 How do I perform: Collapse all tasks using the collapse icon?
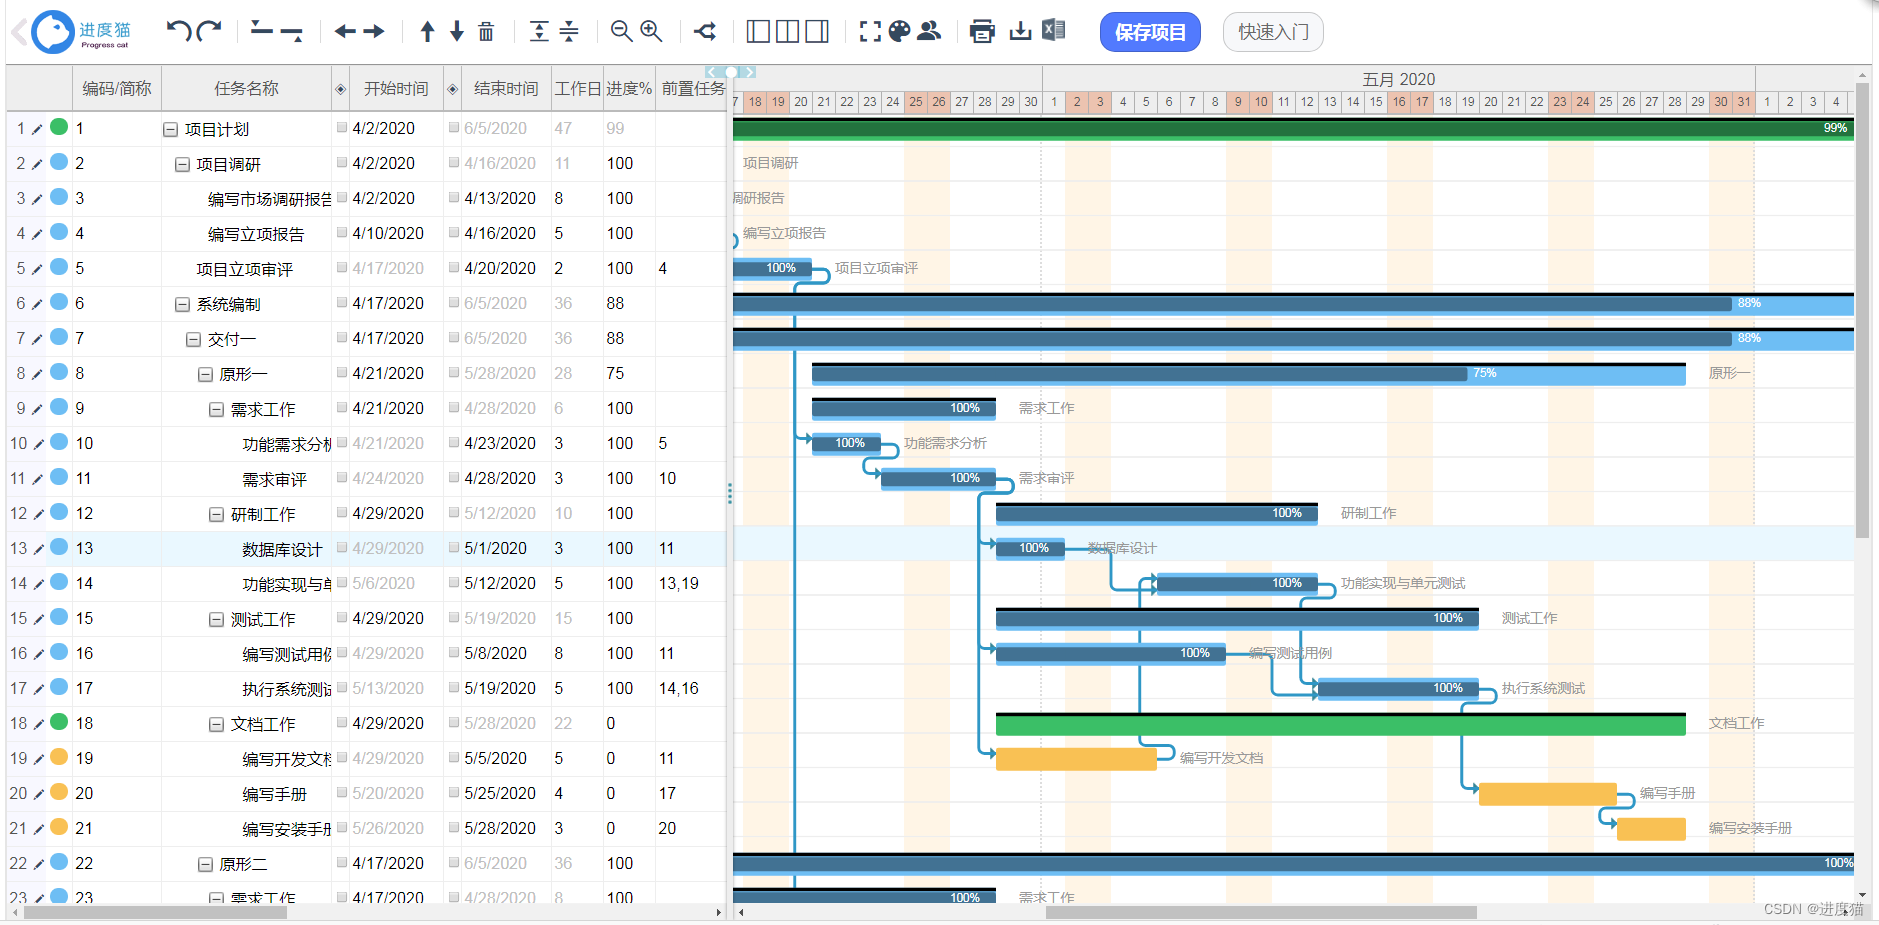(x=569, y=32)
